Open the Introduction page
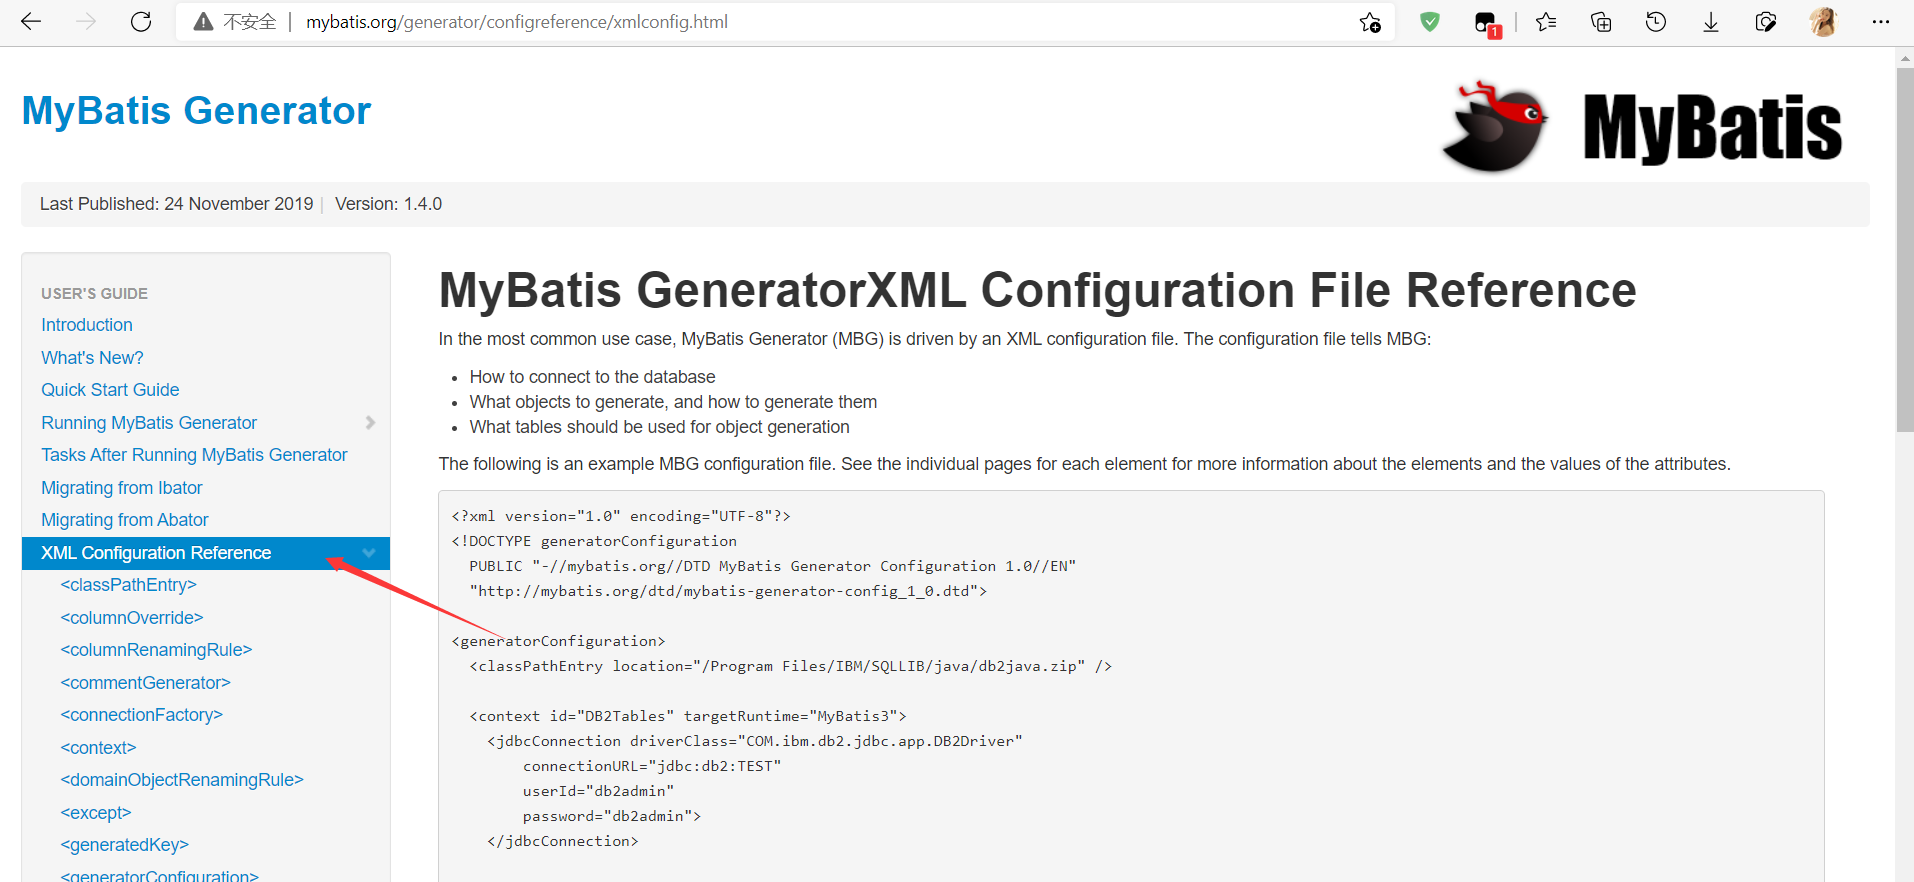 tap(87, 325)
